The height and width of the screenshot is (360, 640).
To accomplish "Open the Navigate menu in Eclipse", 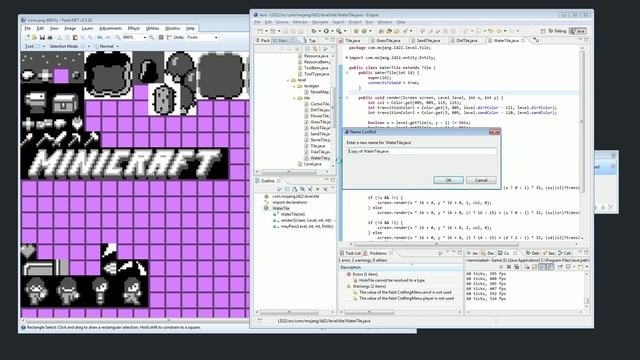I will pyautogui.click(x=320, y=22).
